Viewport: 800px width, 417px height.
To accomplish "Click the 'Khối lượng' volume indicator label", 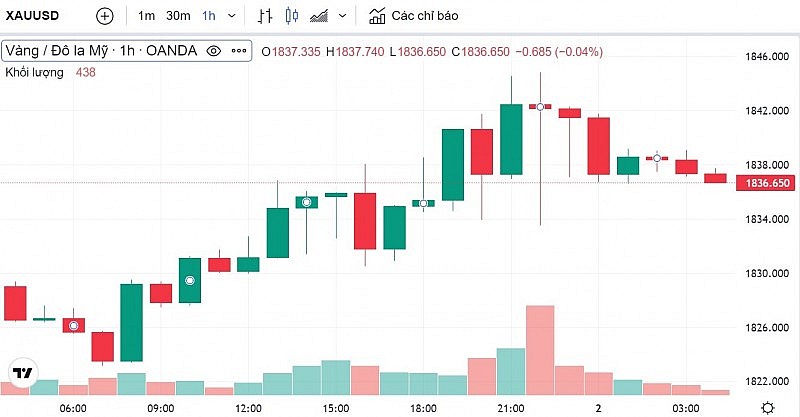I will (x=34, y=72).
